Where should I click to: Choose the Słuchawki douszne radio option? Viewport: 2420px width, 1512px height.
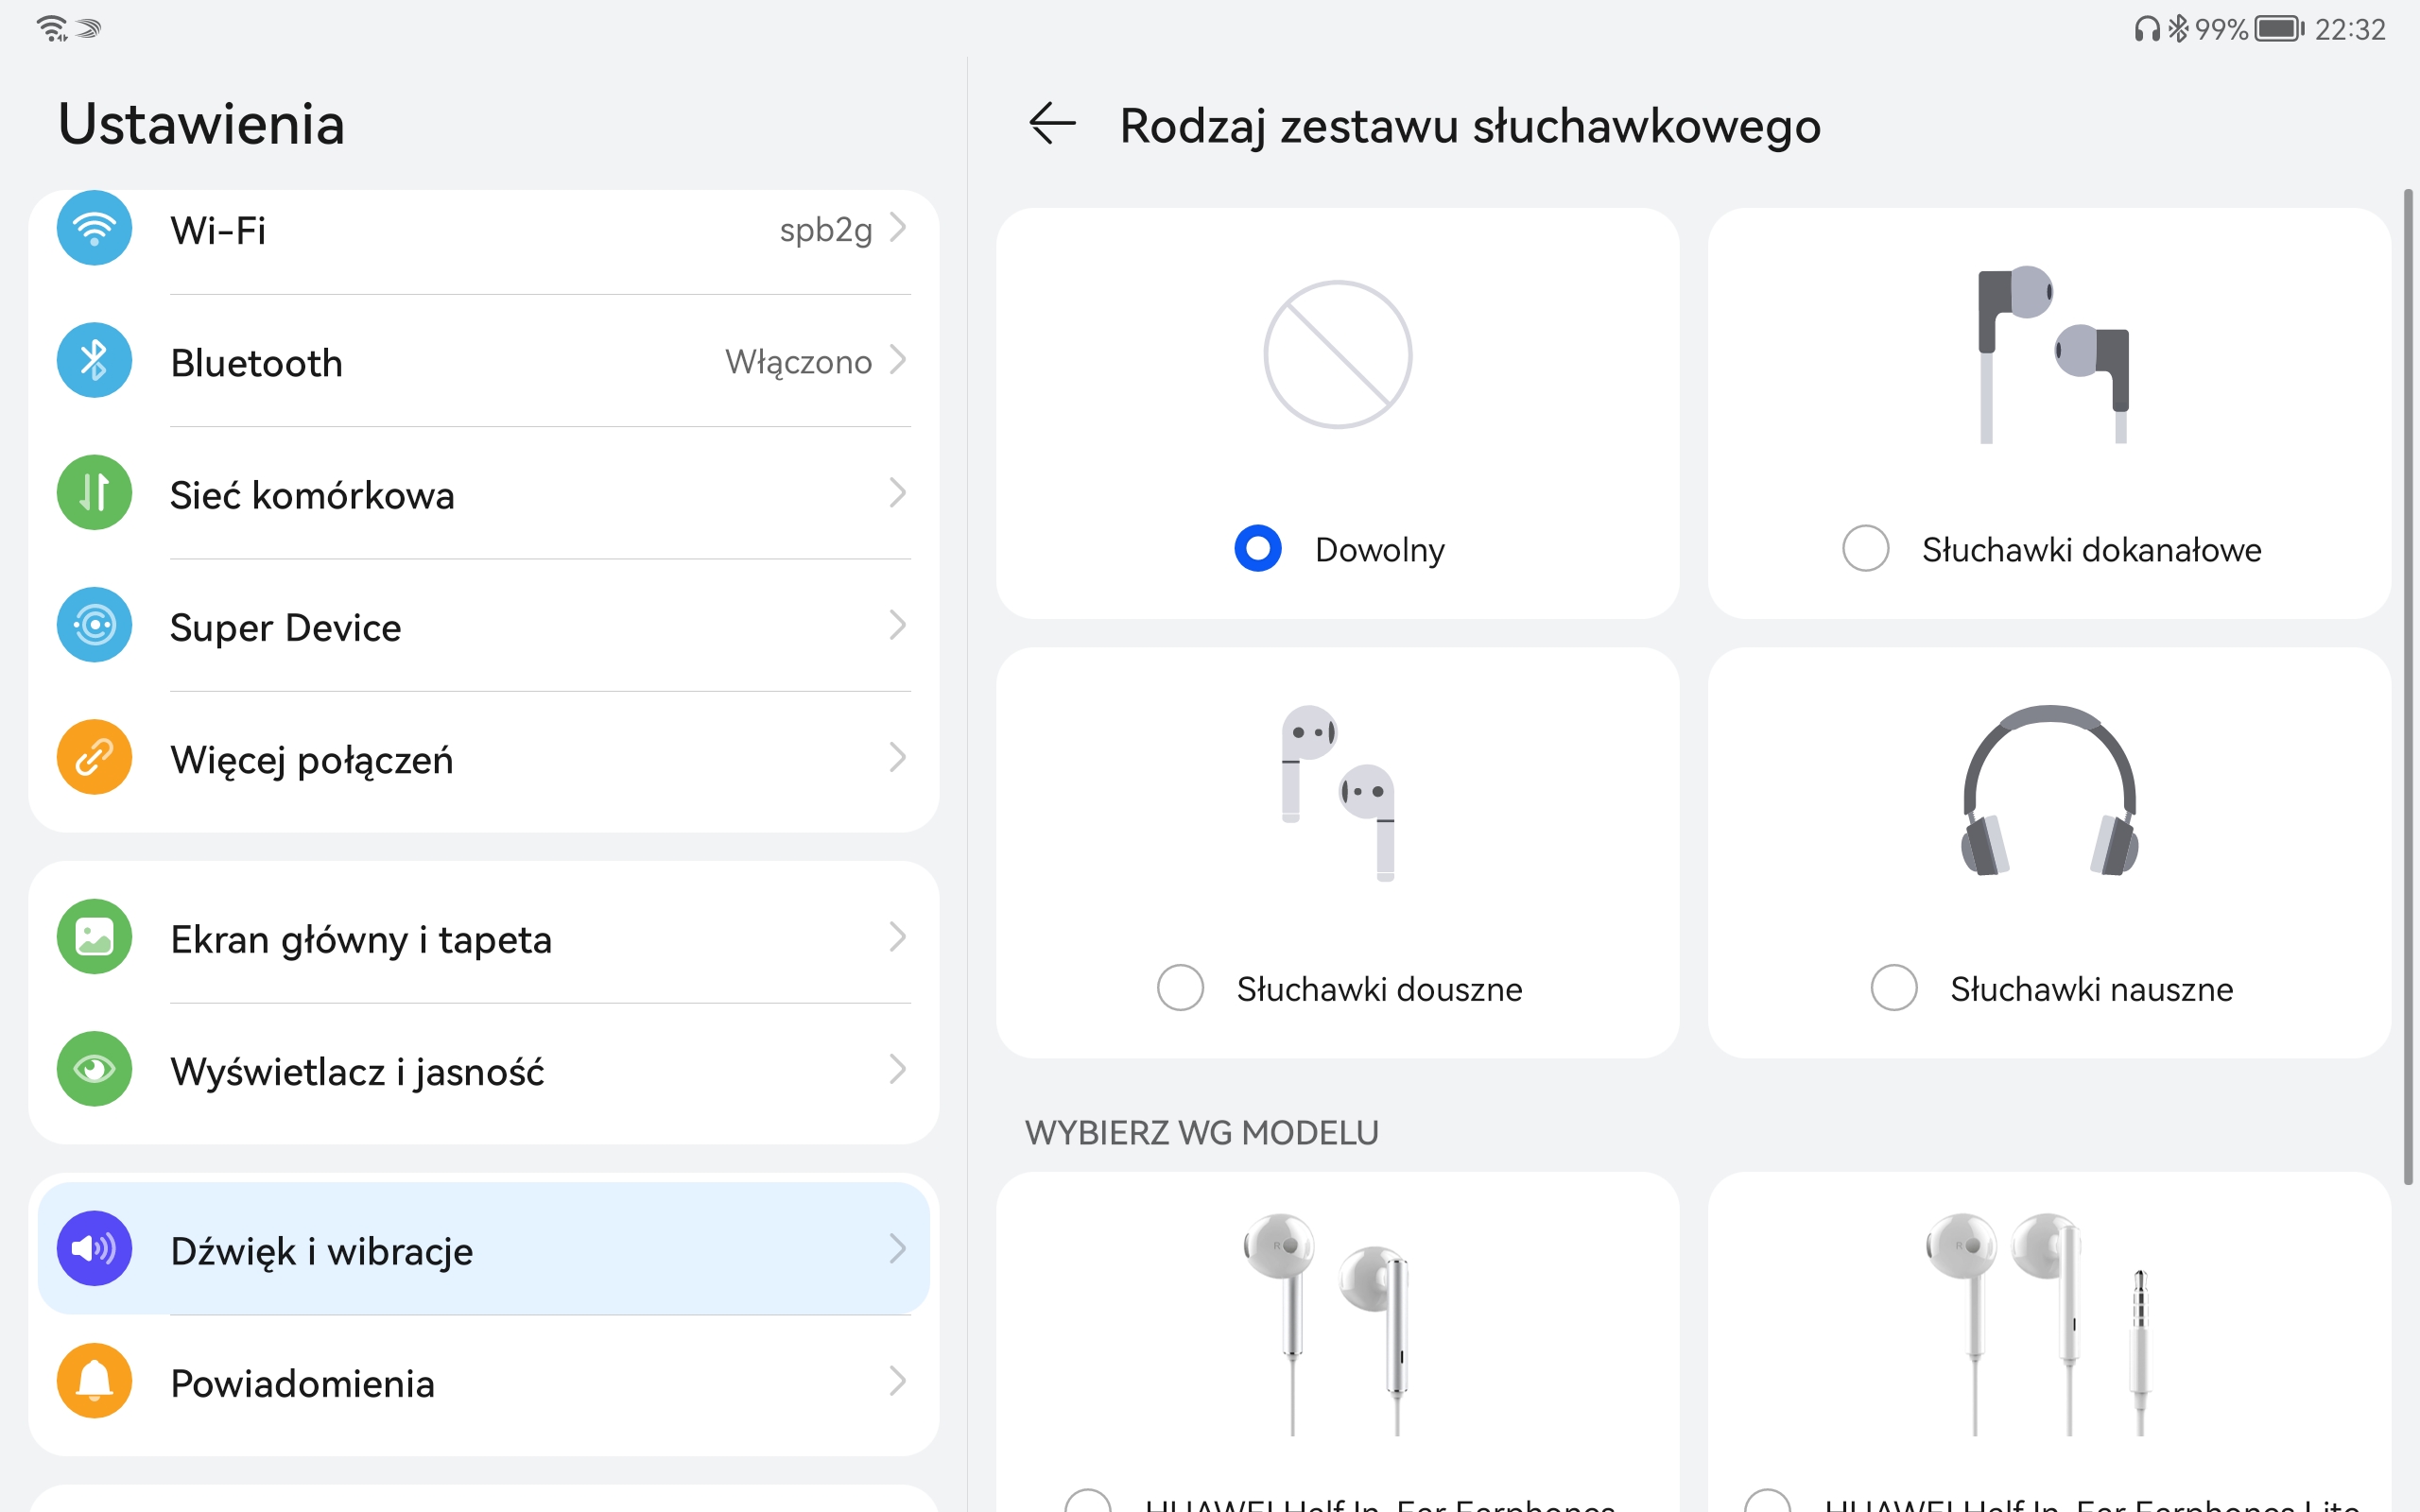click(1180, 988)
